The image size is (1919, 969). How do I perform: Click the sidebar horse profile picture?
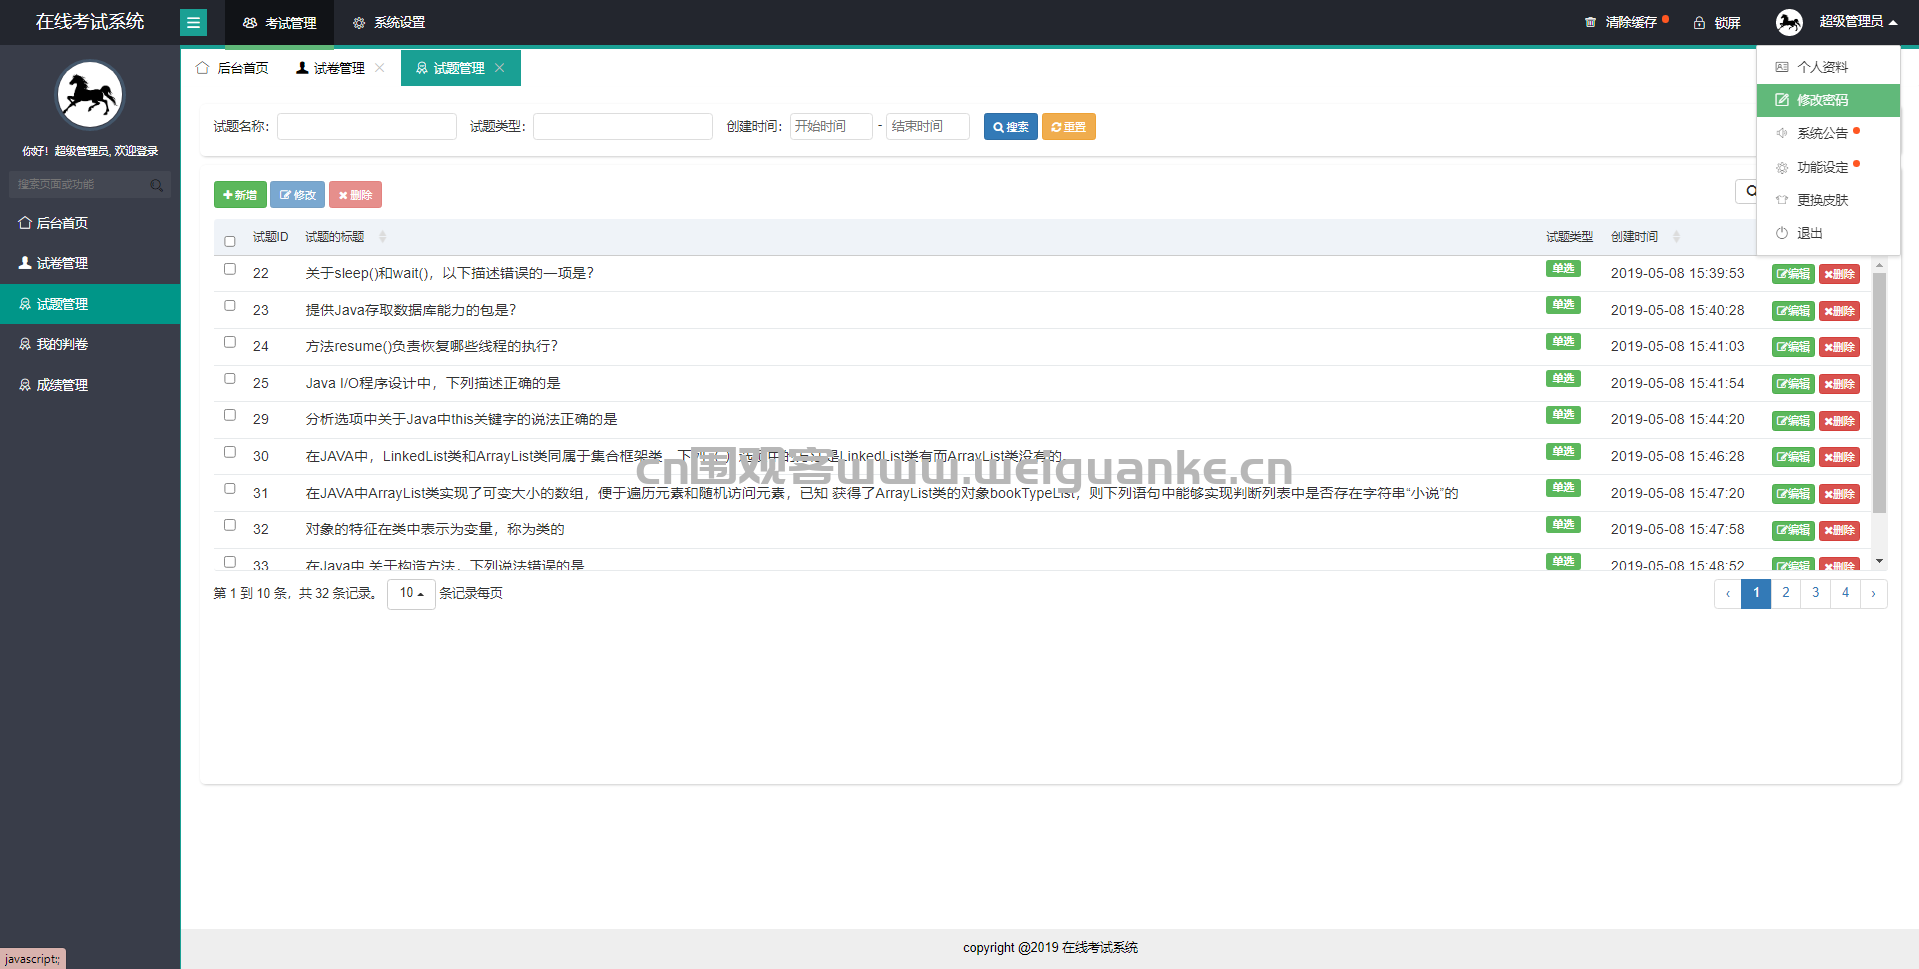pos(90,96)
